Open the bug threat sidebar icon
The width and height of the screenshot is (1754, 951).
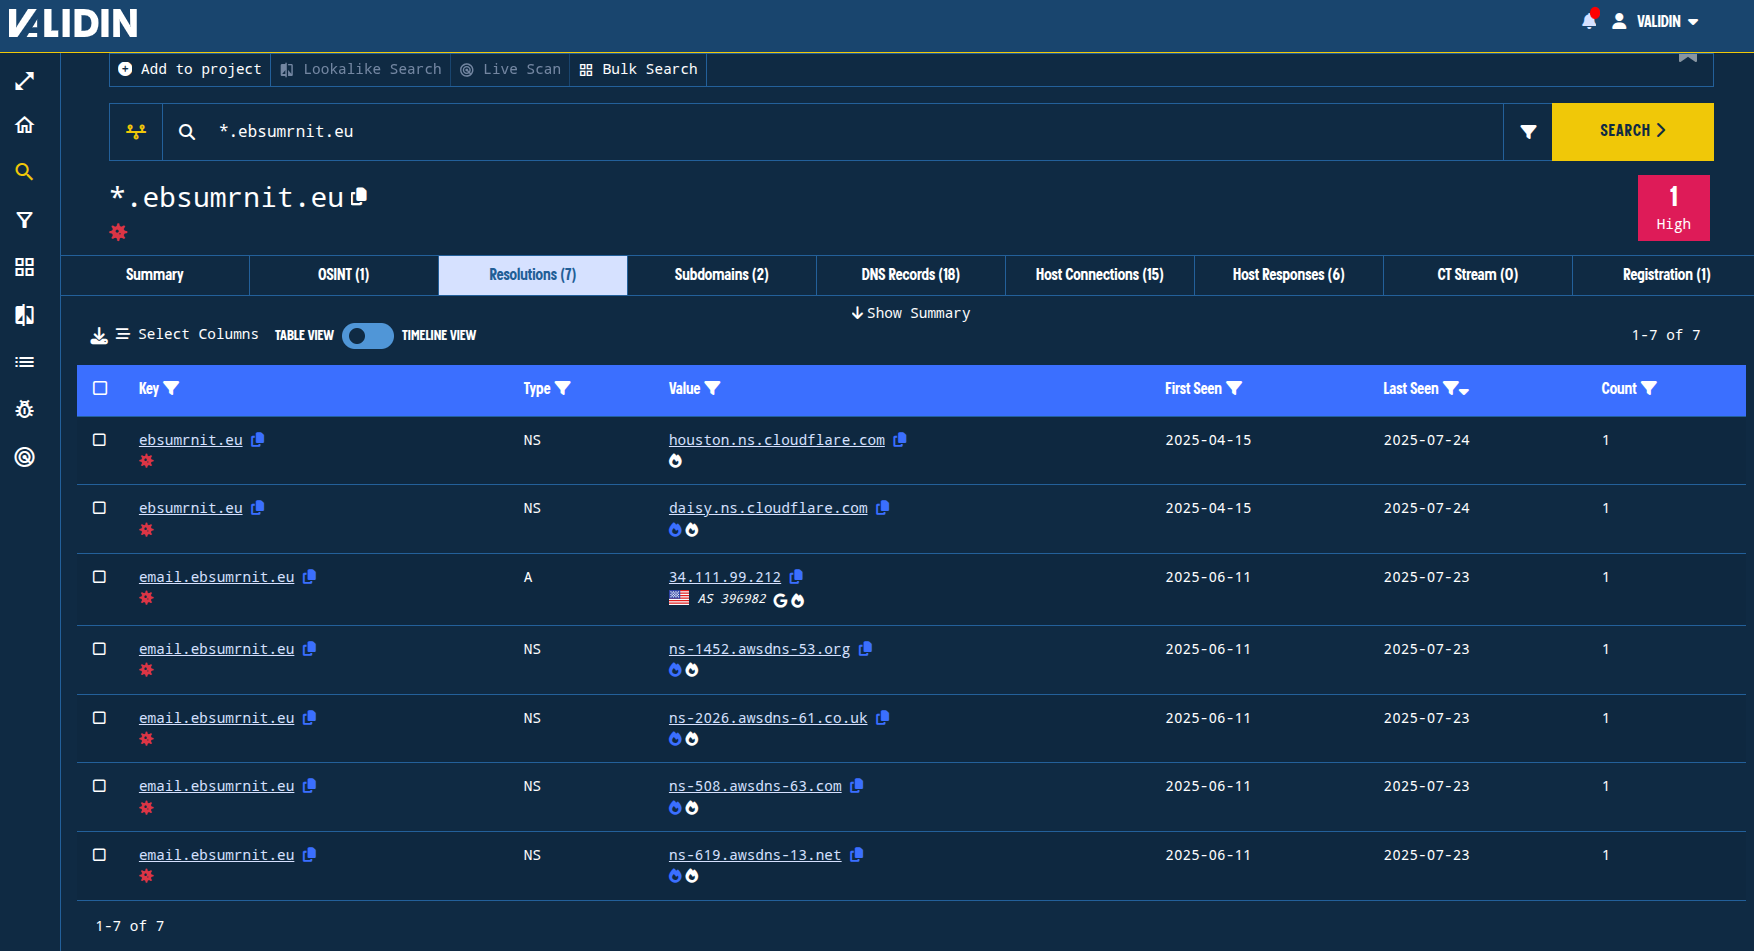[x=25, y=409]
